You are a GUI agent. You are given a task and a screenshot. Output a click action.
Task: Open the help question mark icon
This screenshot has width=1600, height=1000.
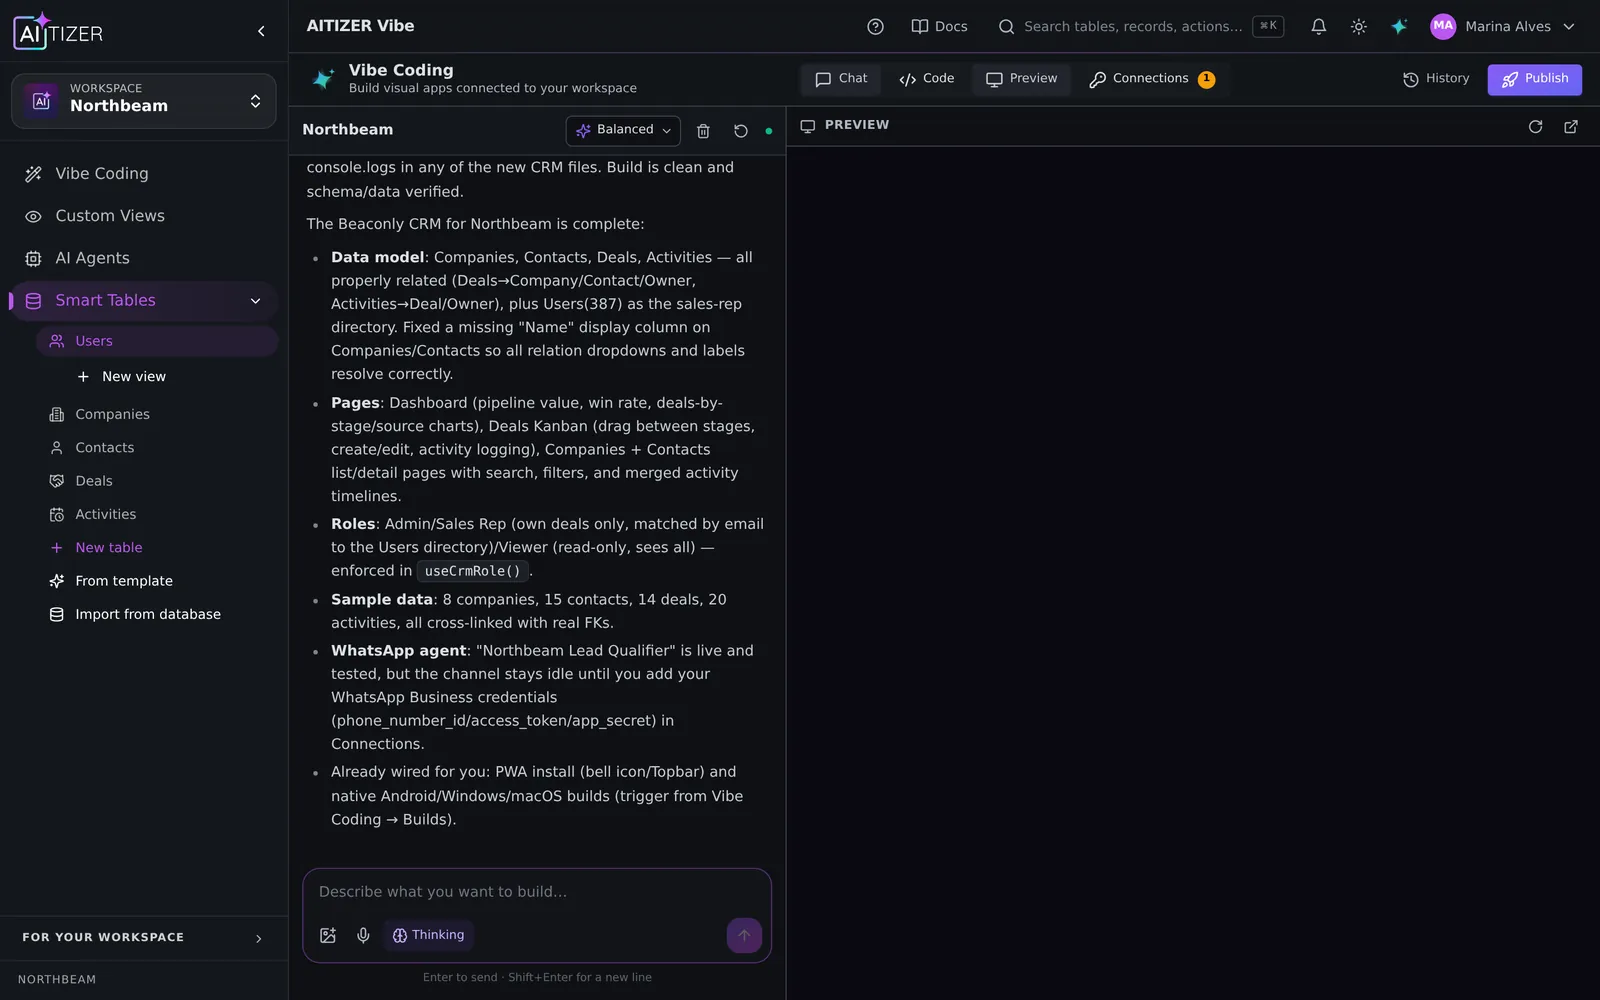[x=875, y=27]
